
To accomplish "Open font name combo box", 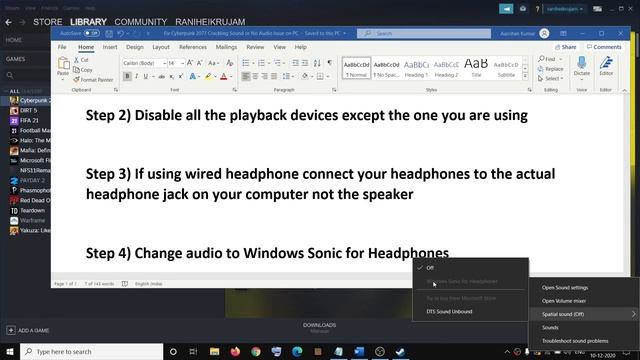I will 144,63.
